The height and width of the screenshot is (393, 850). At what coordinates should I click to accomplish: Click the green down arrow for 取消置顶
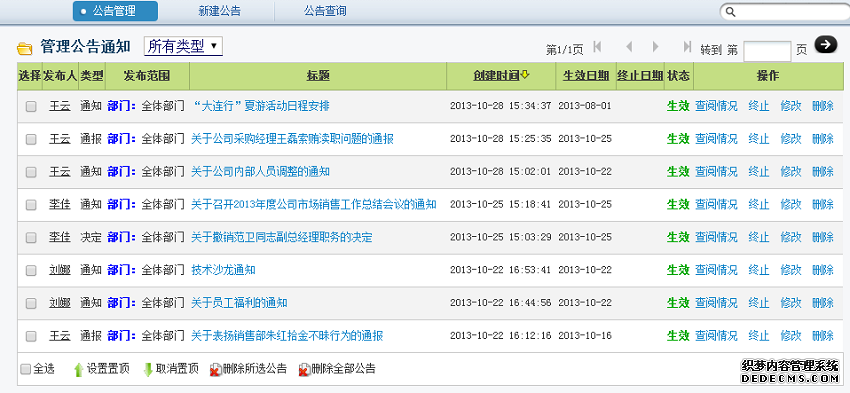148,370
